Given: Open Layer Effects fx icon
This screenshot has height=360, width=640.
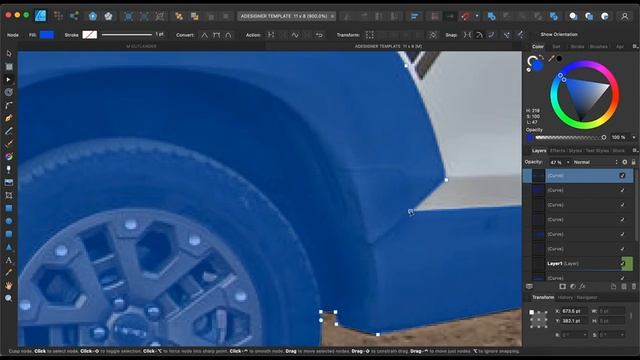Looking at the screenshot, I should (582, 287).
